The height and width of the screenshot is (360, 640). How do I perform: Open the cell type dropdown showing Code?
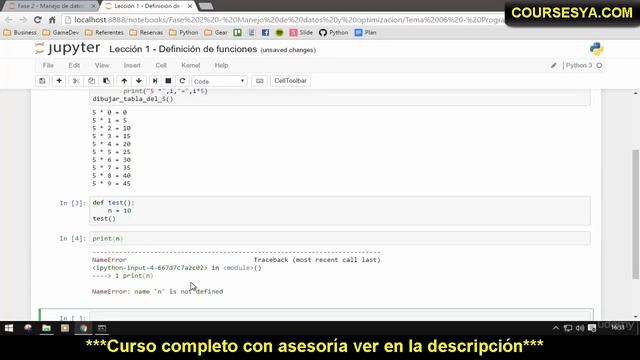click(219, 81)
